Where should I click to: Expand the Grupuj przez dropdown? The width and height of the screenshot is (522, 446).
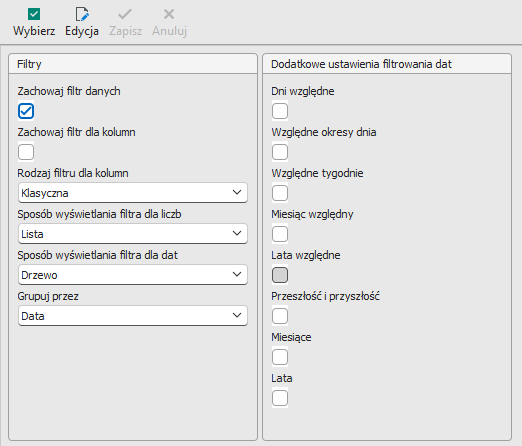[x=133, y=316]
